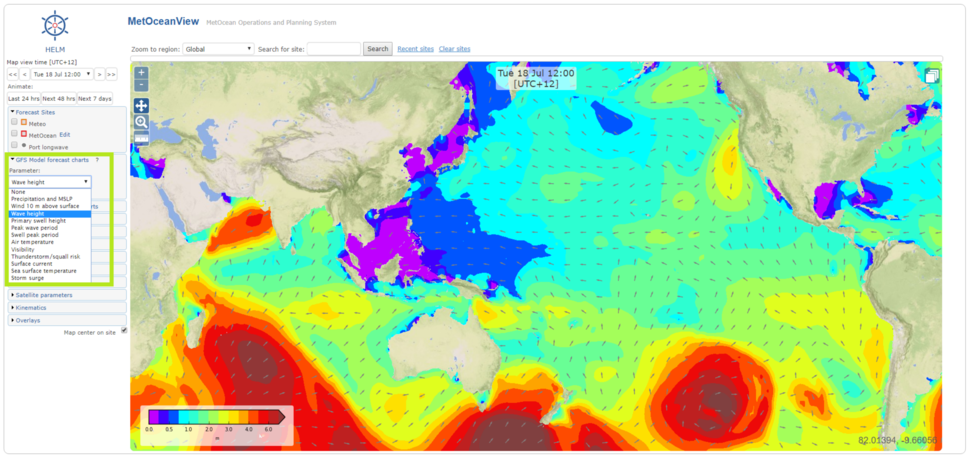The width and height of the screenshot is (969, 456).
Task: Click the cursor coordinates readout on the map
Action: pyautogui.click(x=897, y=441)
